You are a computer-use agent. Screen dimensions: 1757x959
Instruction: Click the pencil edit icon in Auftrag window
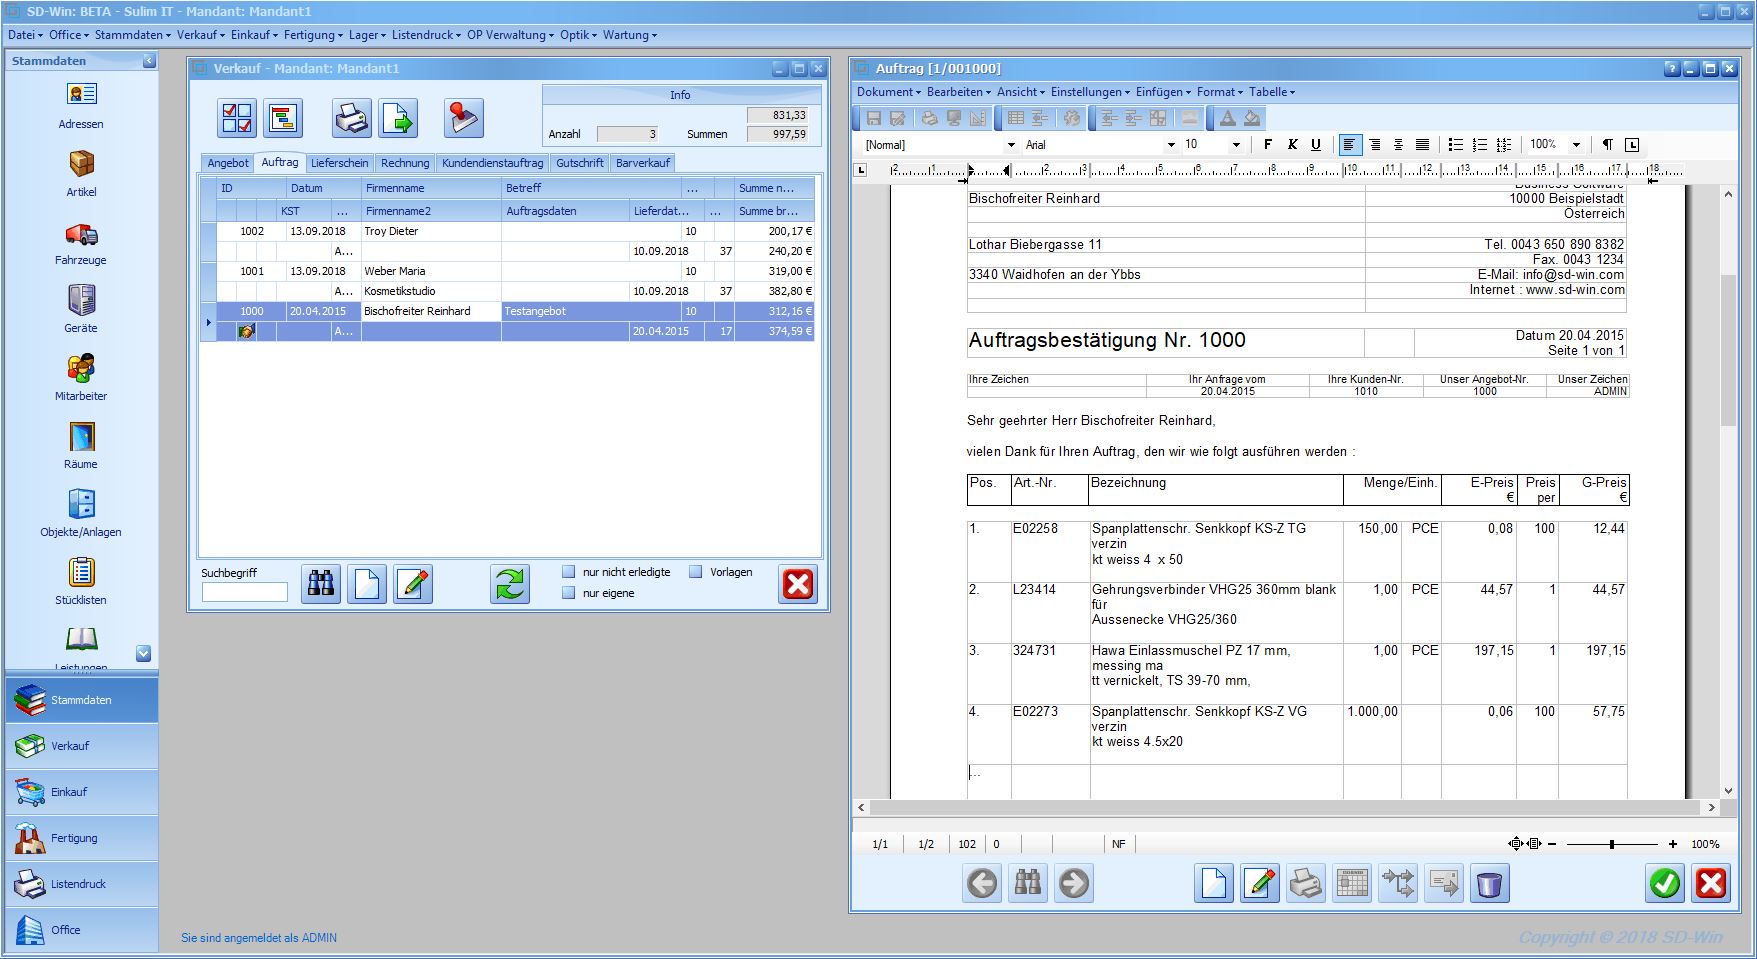[x=1260, y=884]
